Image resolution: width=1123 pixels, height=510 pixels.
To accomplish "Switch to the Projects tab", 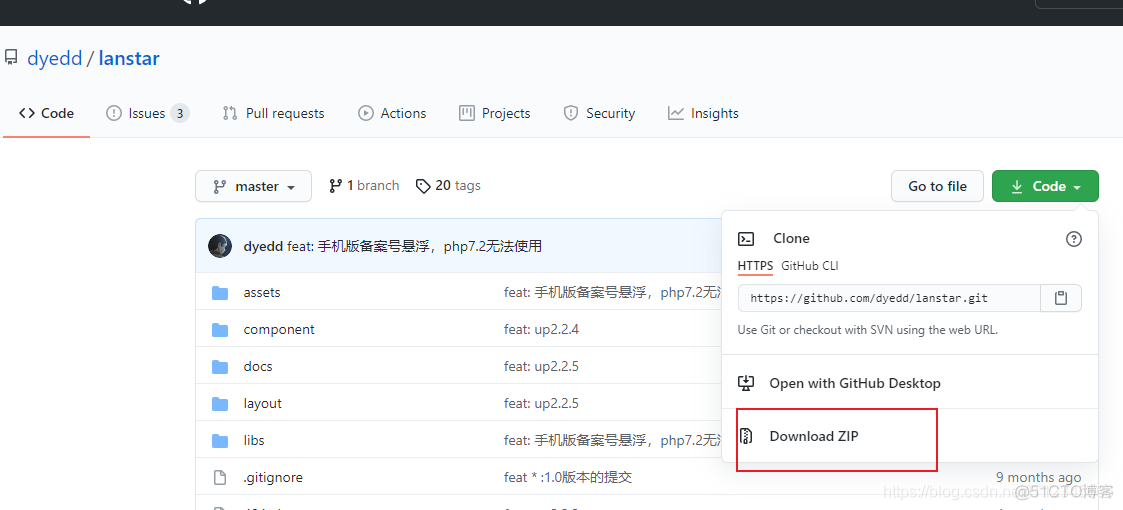I will click(495, 113).
